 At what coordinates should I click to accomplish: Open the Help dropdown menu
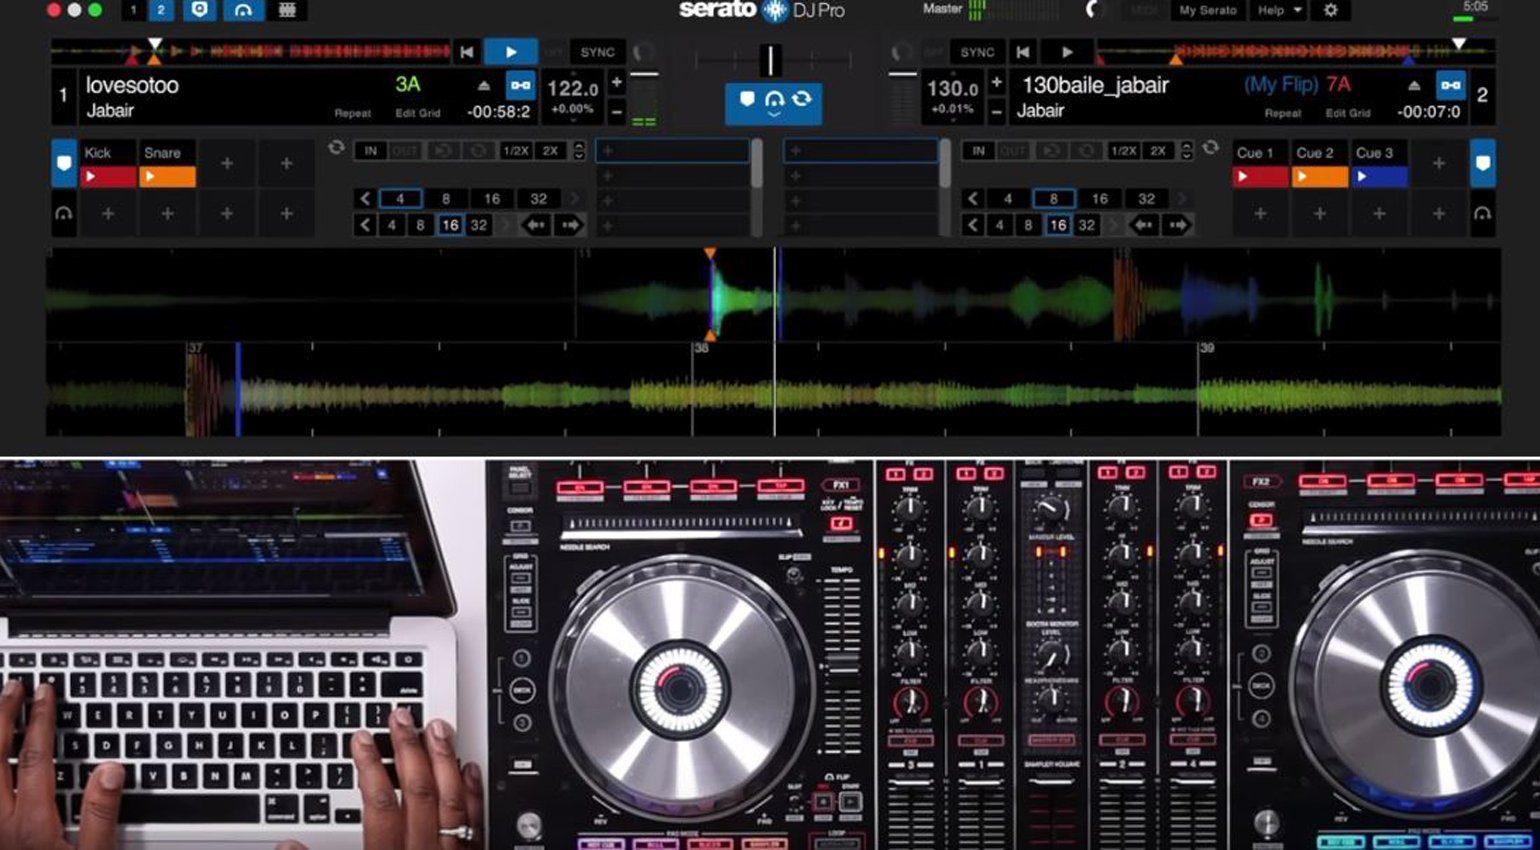pyautogui.click(x=1280, y=10)
